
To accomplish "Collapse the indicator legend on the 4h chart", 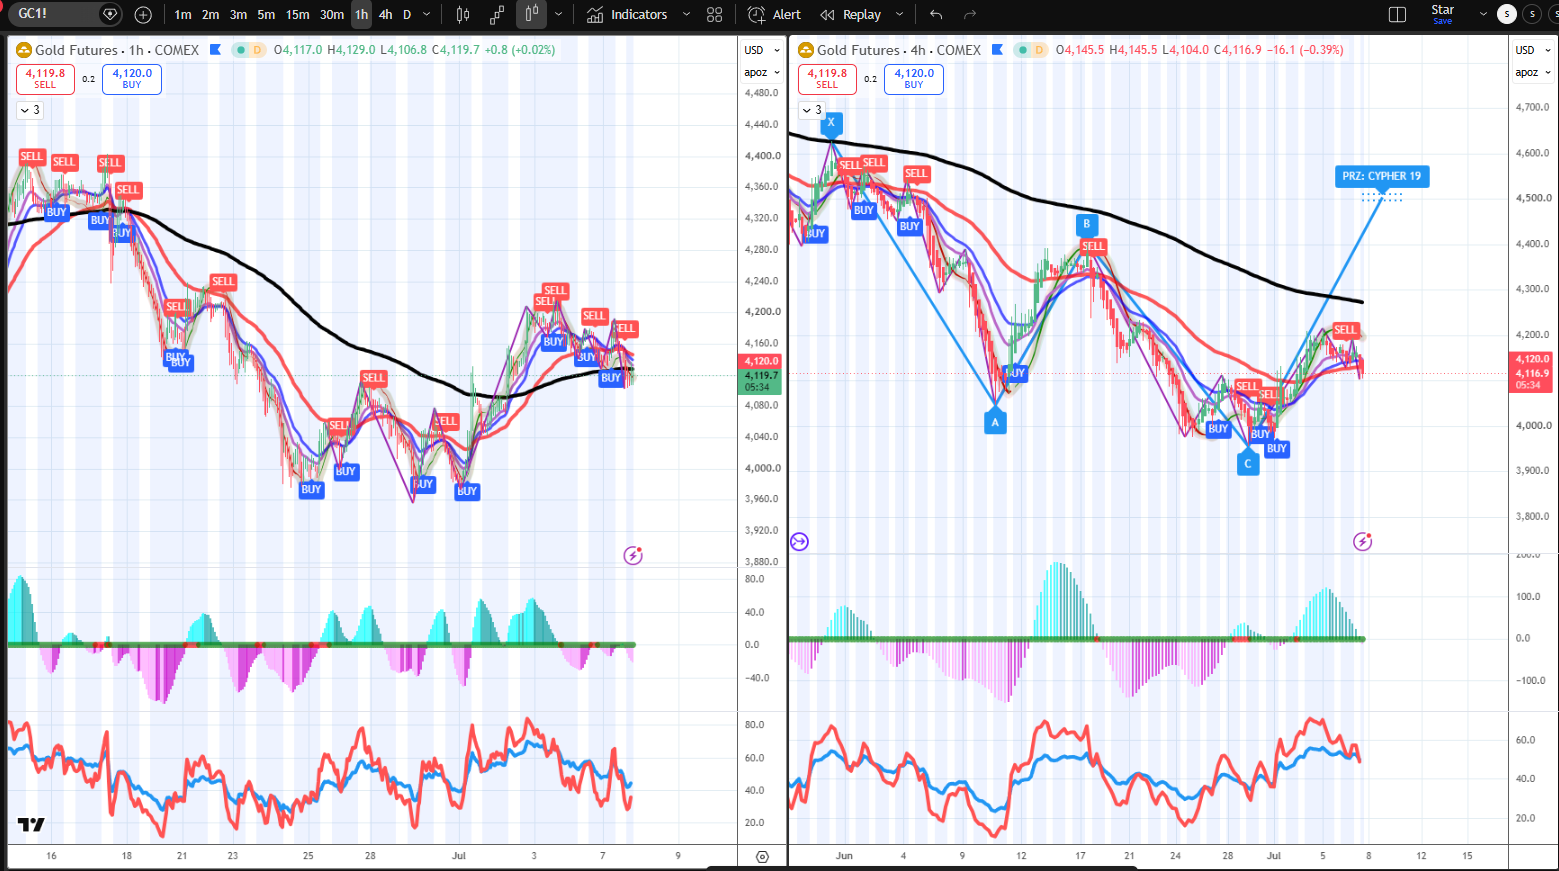I will coord(812,110).
